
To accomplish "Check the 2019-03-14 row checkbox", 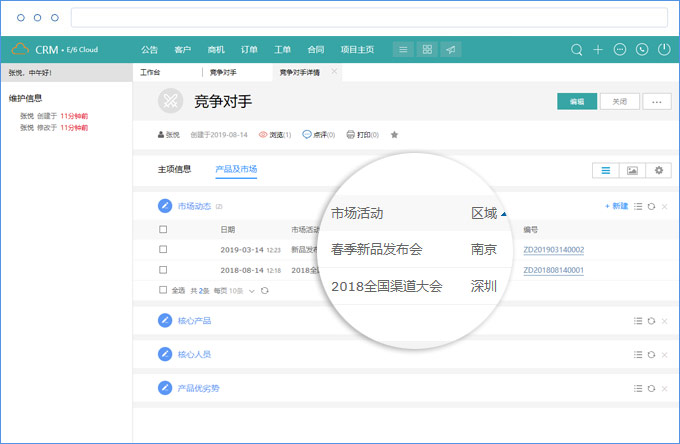I will (163, 249).
